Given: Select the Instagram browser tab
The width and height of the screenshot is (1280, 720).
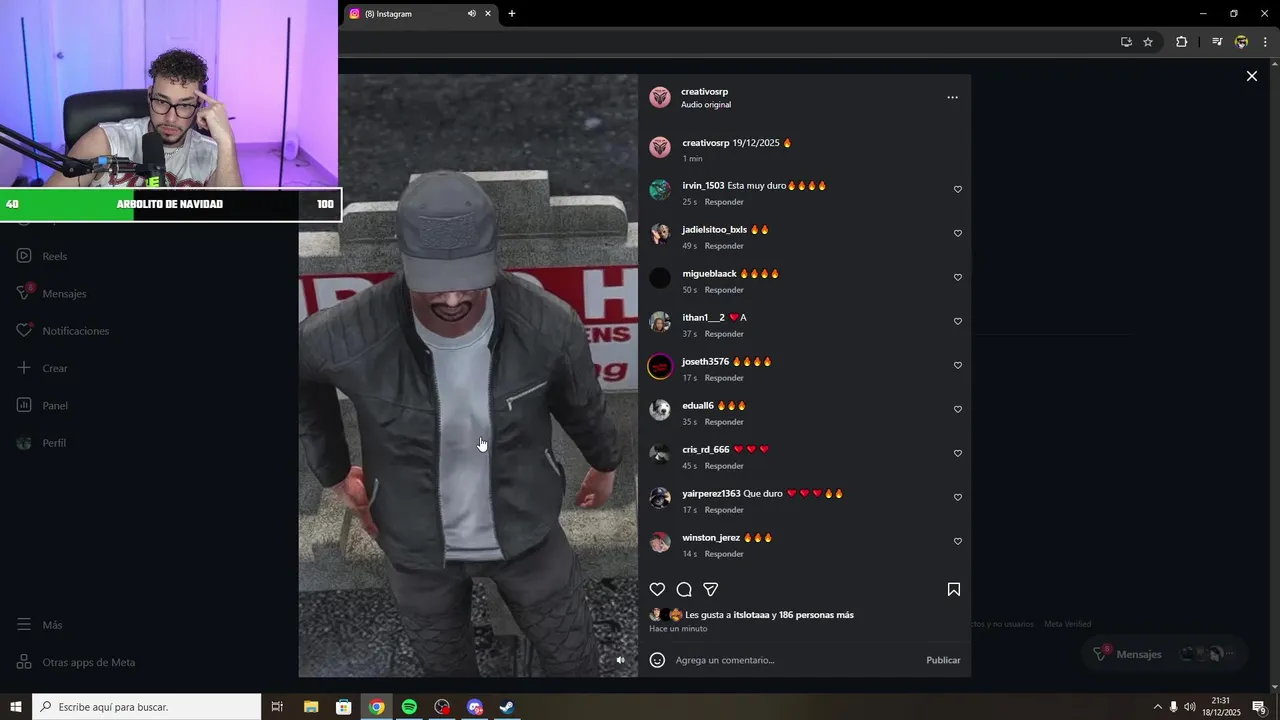Looking at the screenshot, I should (420, 14).
